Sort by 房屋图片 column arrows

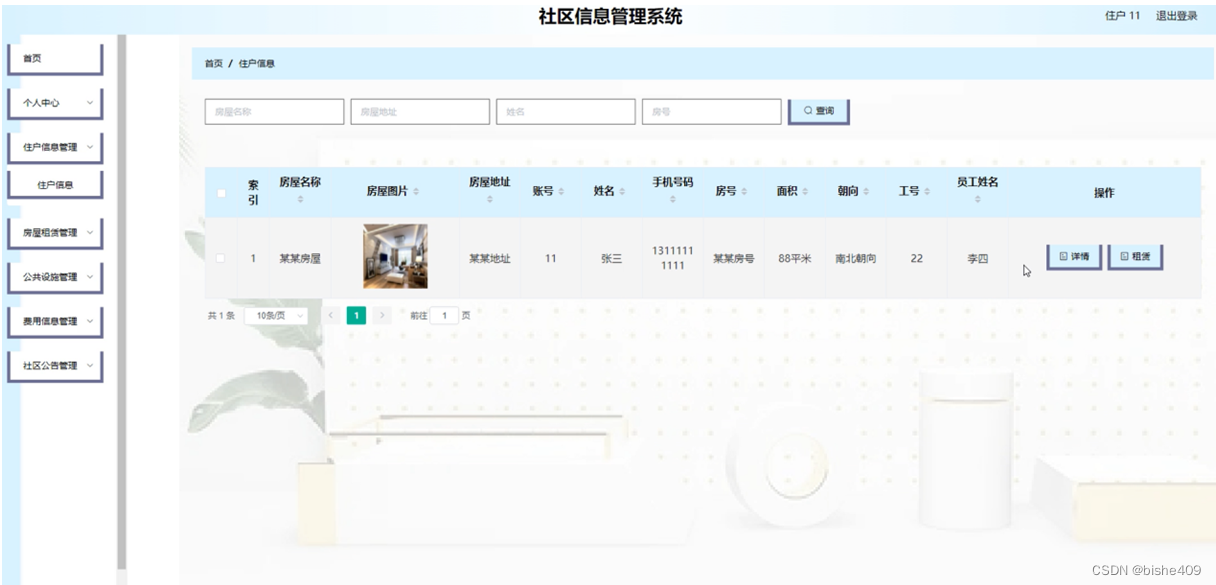click(x=416, y=192)
